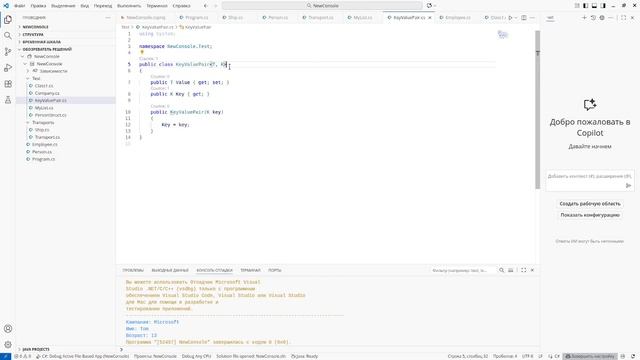The width and height of the screenshot is (640, 360).
Task: Click the split editor icon
Action: pyautogui.click(x=524, y=18)
